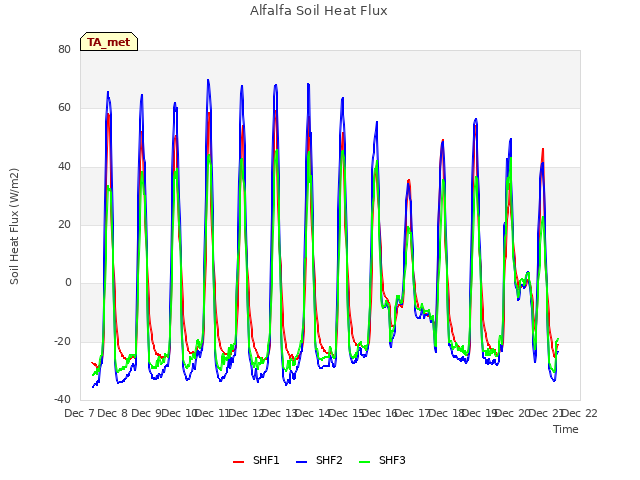640x480 pixels.
Task: Click the Dec 7 x-axis label
Action: pos(79,413)
